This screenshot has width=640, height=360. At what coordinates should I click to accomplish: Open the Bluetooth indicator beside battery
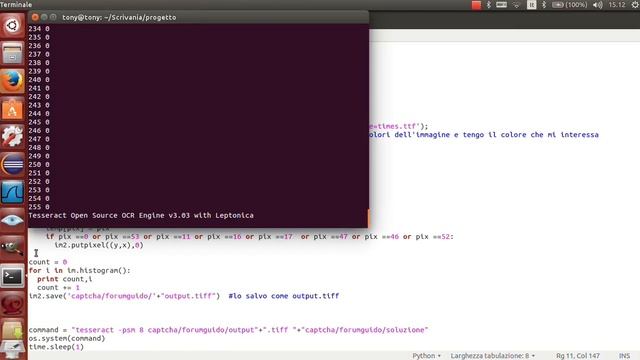(x=544, y=5)
